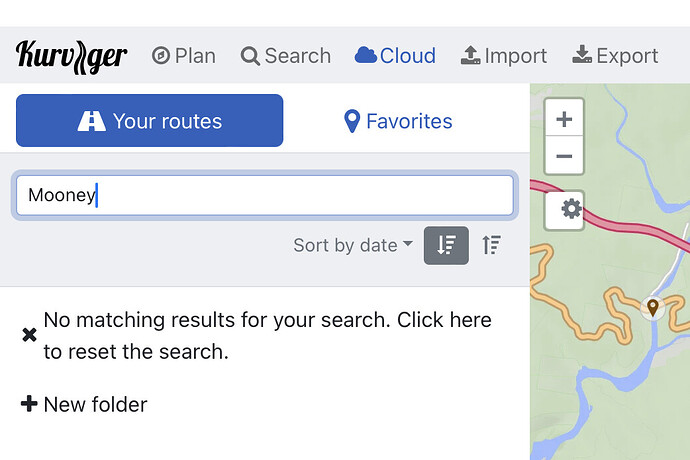Switch to Your routes tab
Screen dimensions: 690x460
[x=150, y=121]
